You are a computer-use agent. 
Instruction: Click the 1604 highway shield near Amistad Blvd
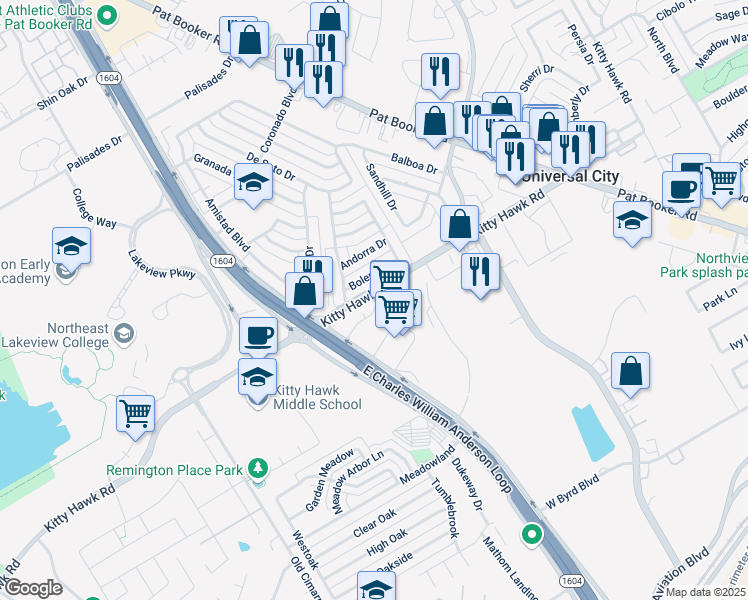point(222,259)
